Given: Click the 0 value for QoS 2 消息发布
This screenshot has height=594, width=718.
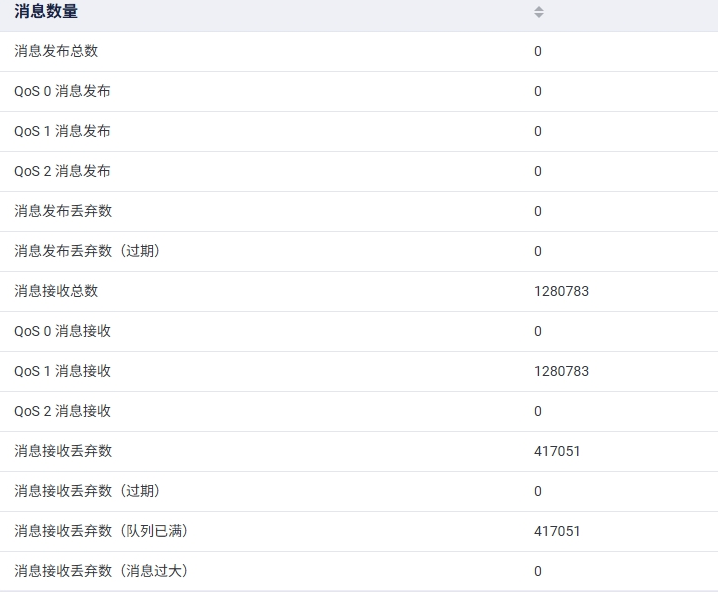Looking at the screenshot, I should [x=538, y=171].
